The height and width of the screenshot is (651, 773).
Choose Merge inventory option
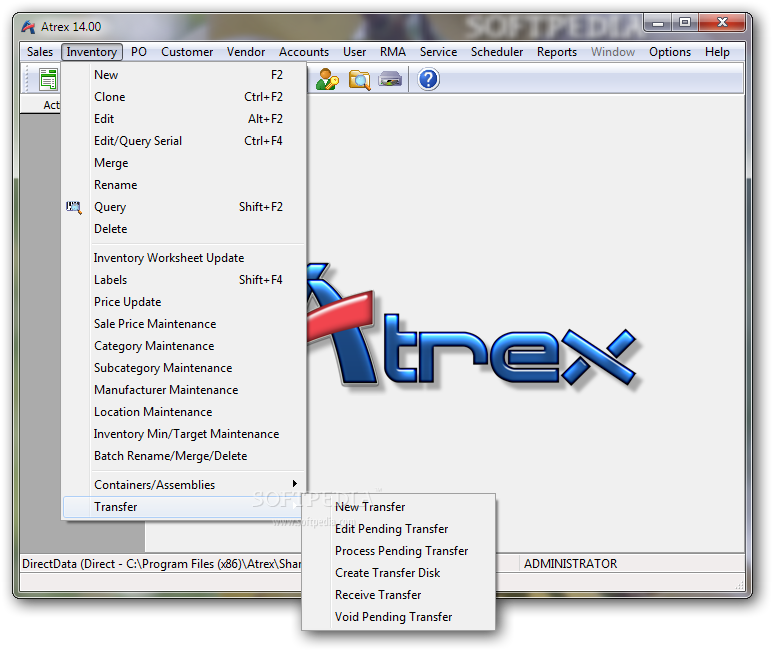tap(183, 163)
